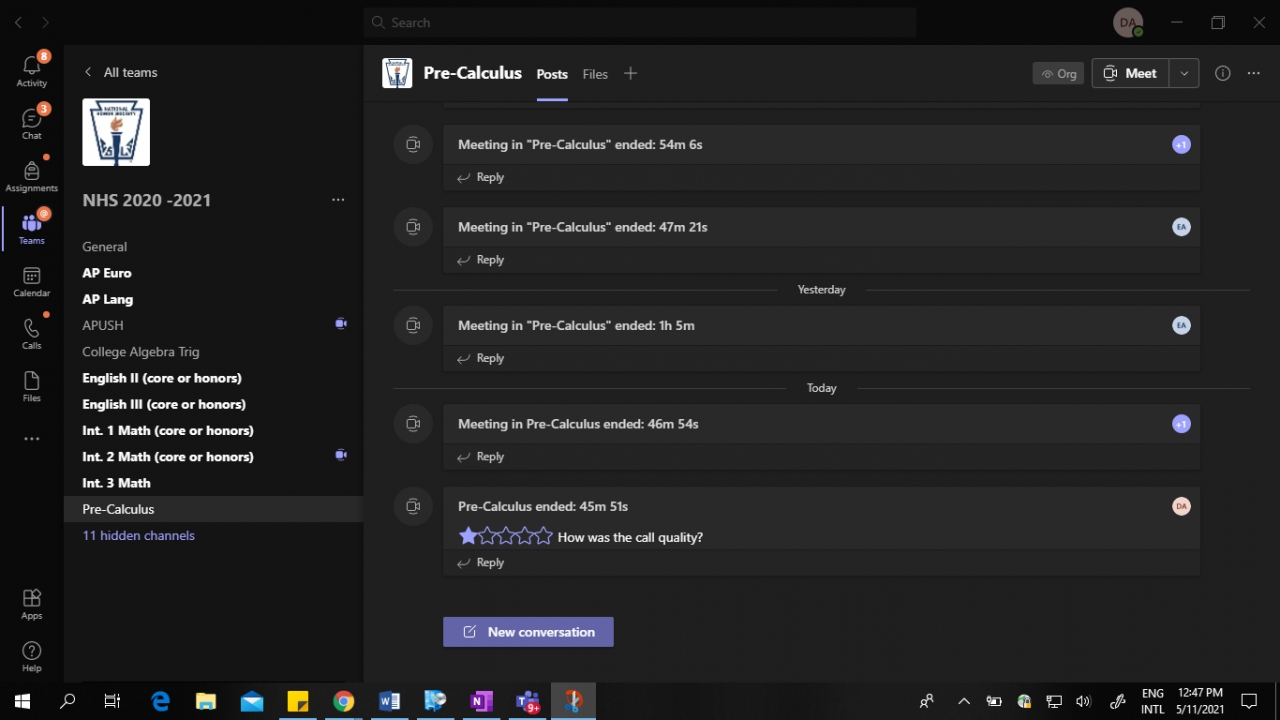1280x720 pixels.
Task: Expand the 11 hidden channels list
Action: tap(138, 535)
